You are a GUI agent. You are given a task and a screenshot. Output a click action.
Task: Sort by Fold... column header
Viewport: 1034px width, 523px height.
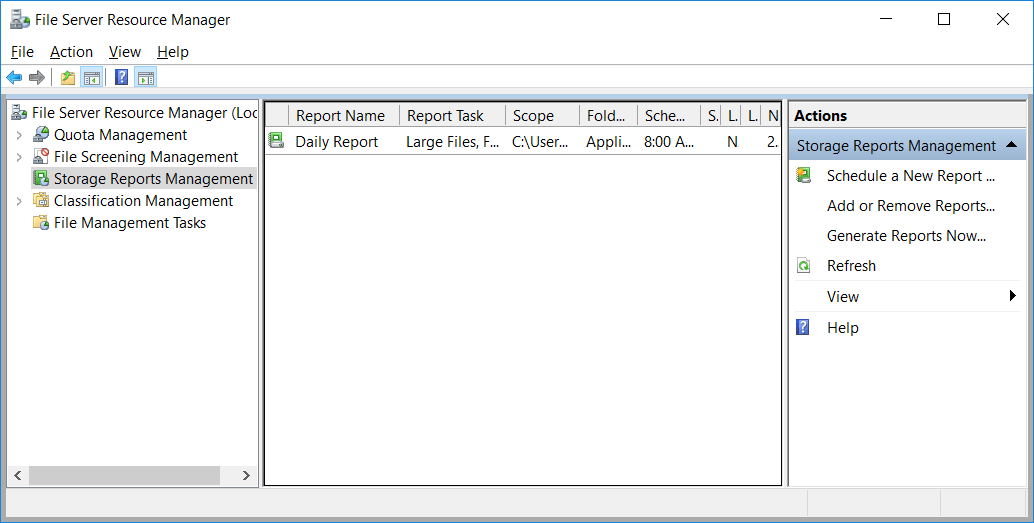(609, 115)
